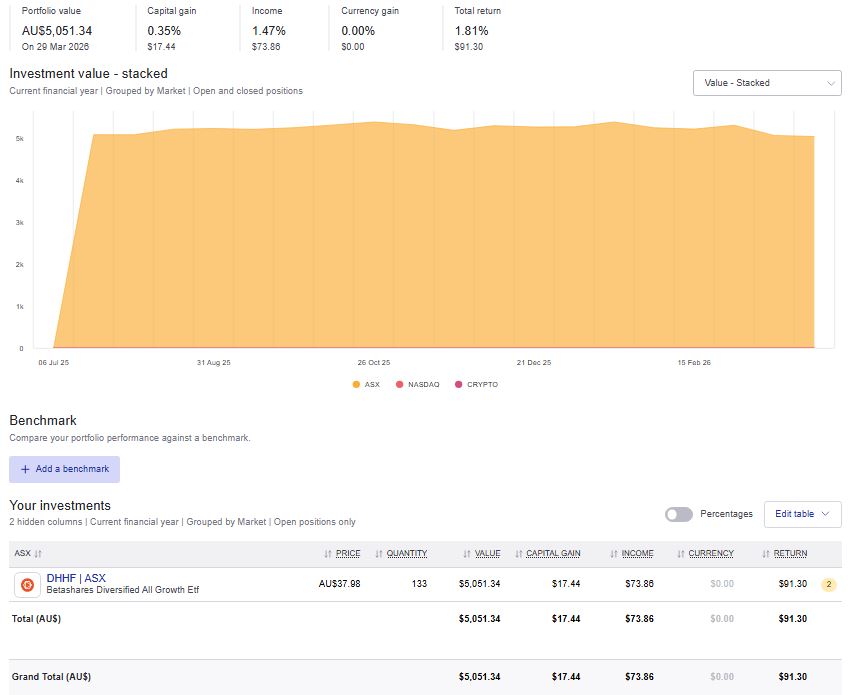Screen dimensions: 848x695
Task: Open the Value - Stacked dropdown
Action: (x=767, y=83)
